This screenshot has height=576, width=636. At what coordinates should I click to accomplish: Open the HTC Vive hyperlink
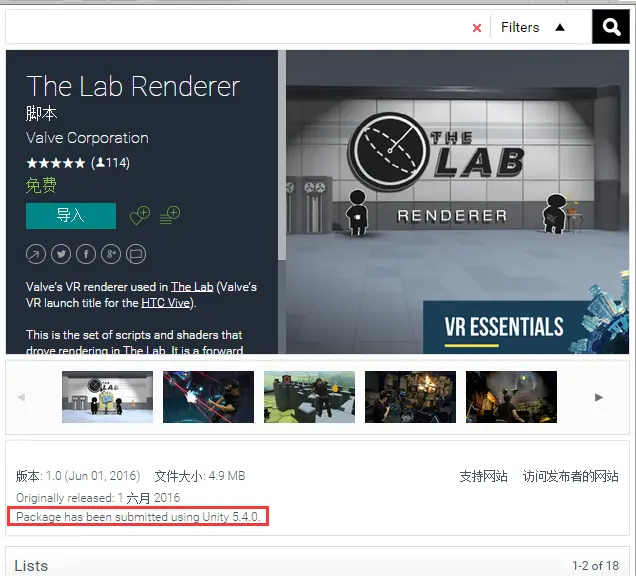click(165, 303)
